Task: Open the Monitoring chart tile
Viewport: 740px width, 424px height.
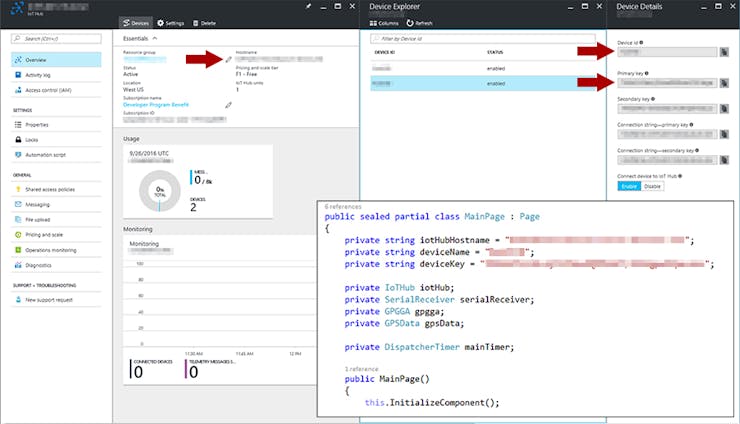Action: pos(219,310)
